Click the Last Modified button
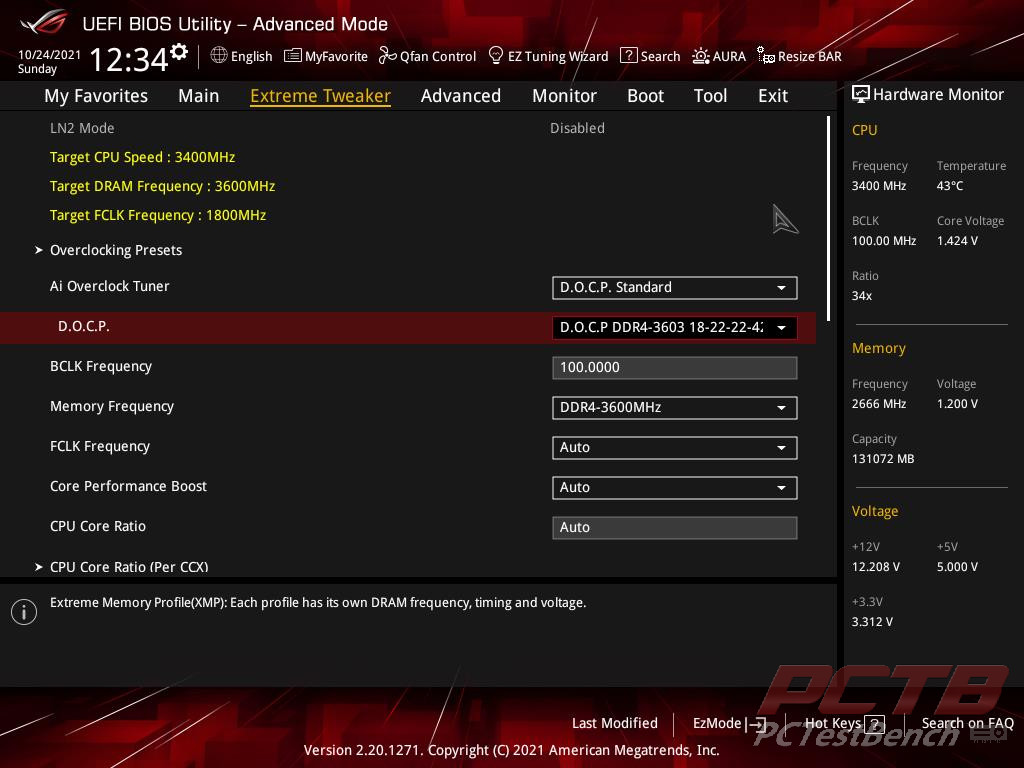The width and height of the screenshot is (1024, 768). click(x=615, y=723)
